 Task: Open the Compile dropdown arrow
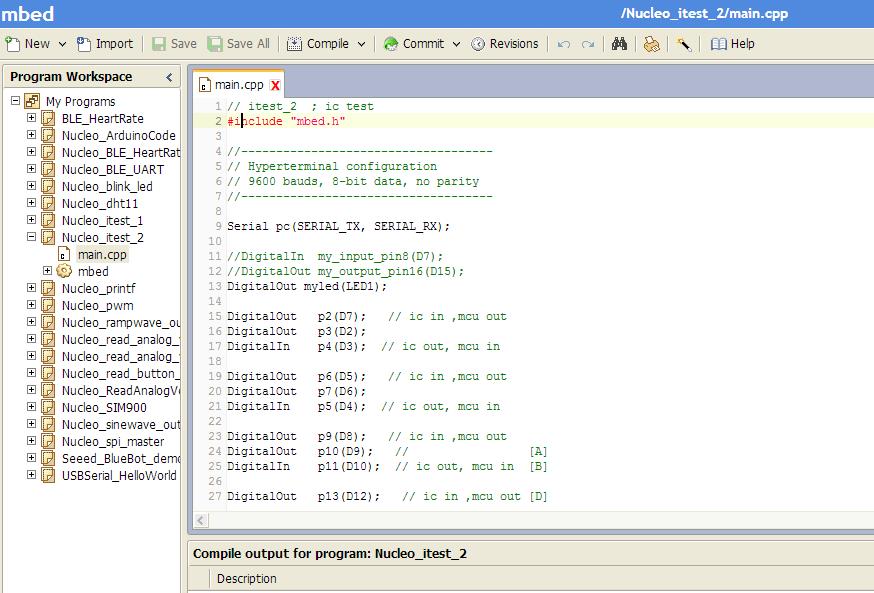[x=361, y=44]
